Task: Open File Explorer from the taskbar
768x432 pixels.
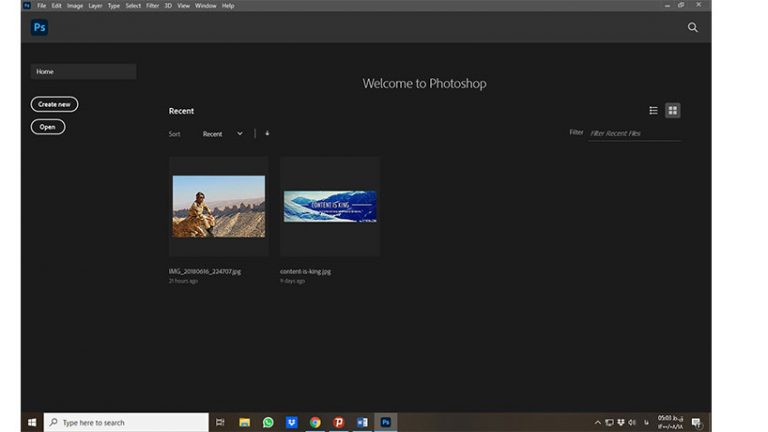Action: pyautogui.click(x=244, y=422)
